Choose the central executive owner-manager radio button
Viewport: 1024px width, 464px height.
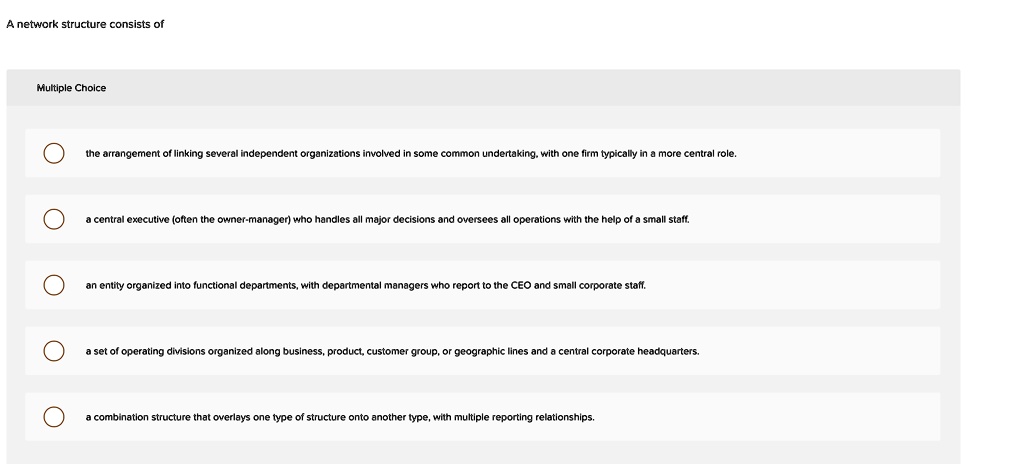tap(54, 219)
